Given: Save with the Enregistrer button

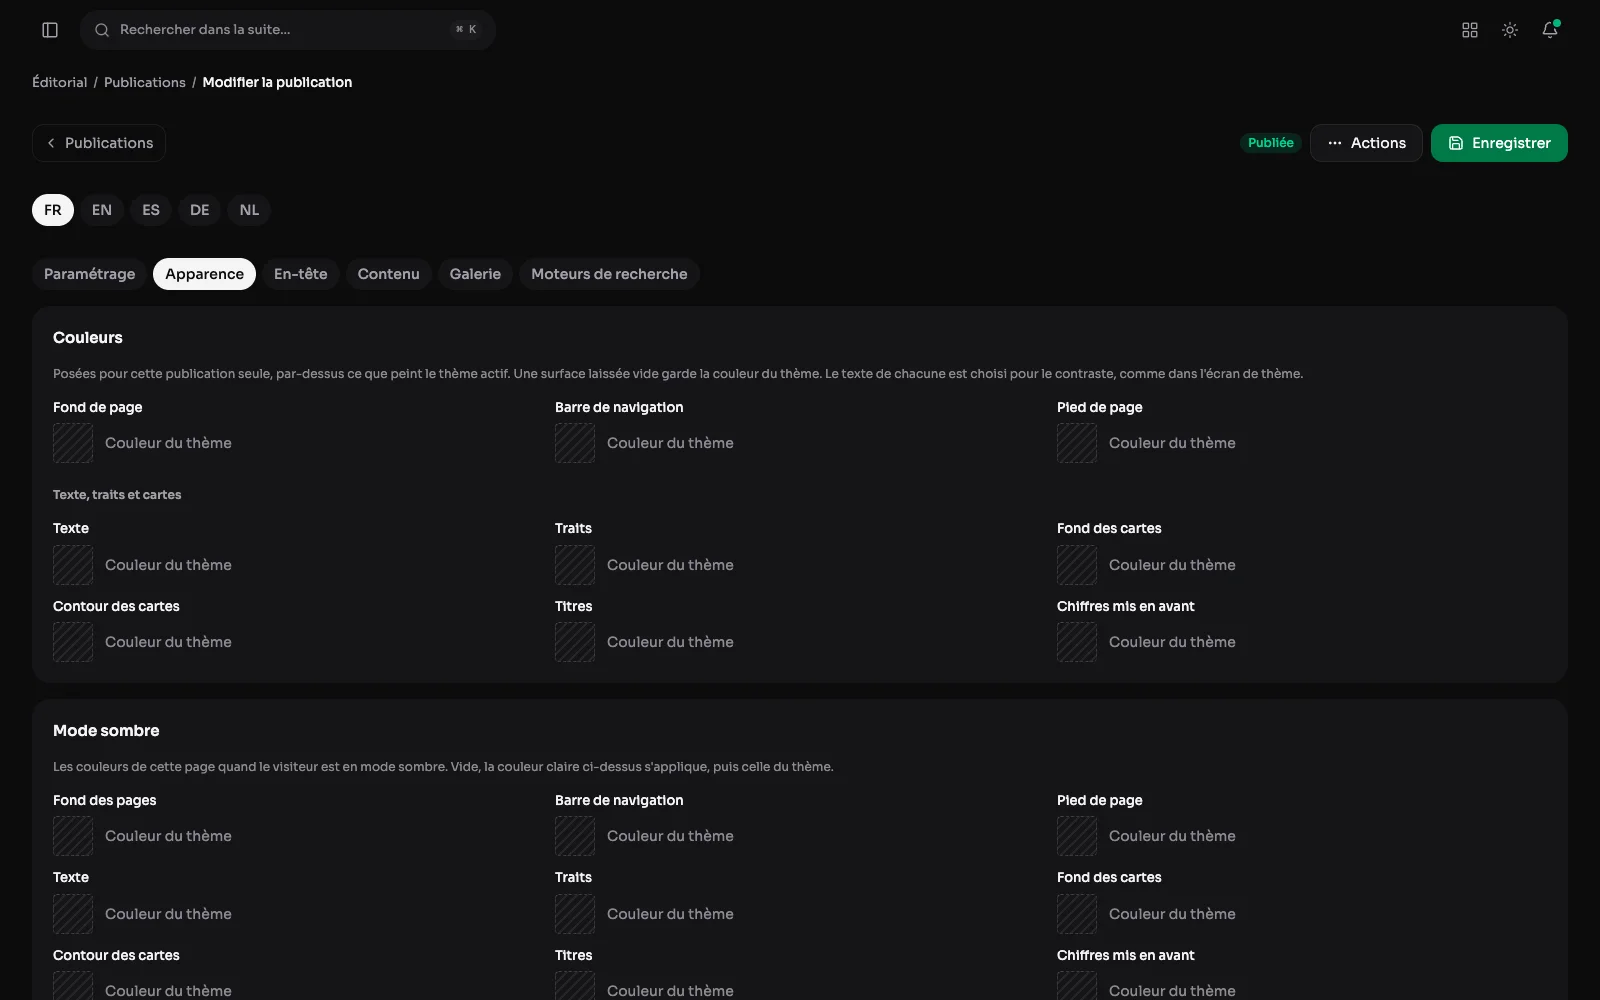Looking at the screenshot, I should pos(1499,143).
